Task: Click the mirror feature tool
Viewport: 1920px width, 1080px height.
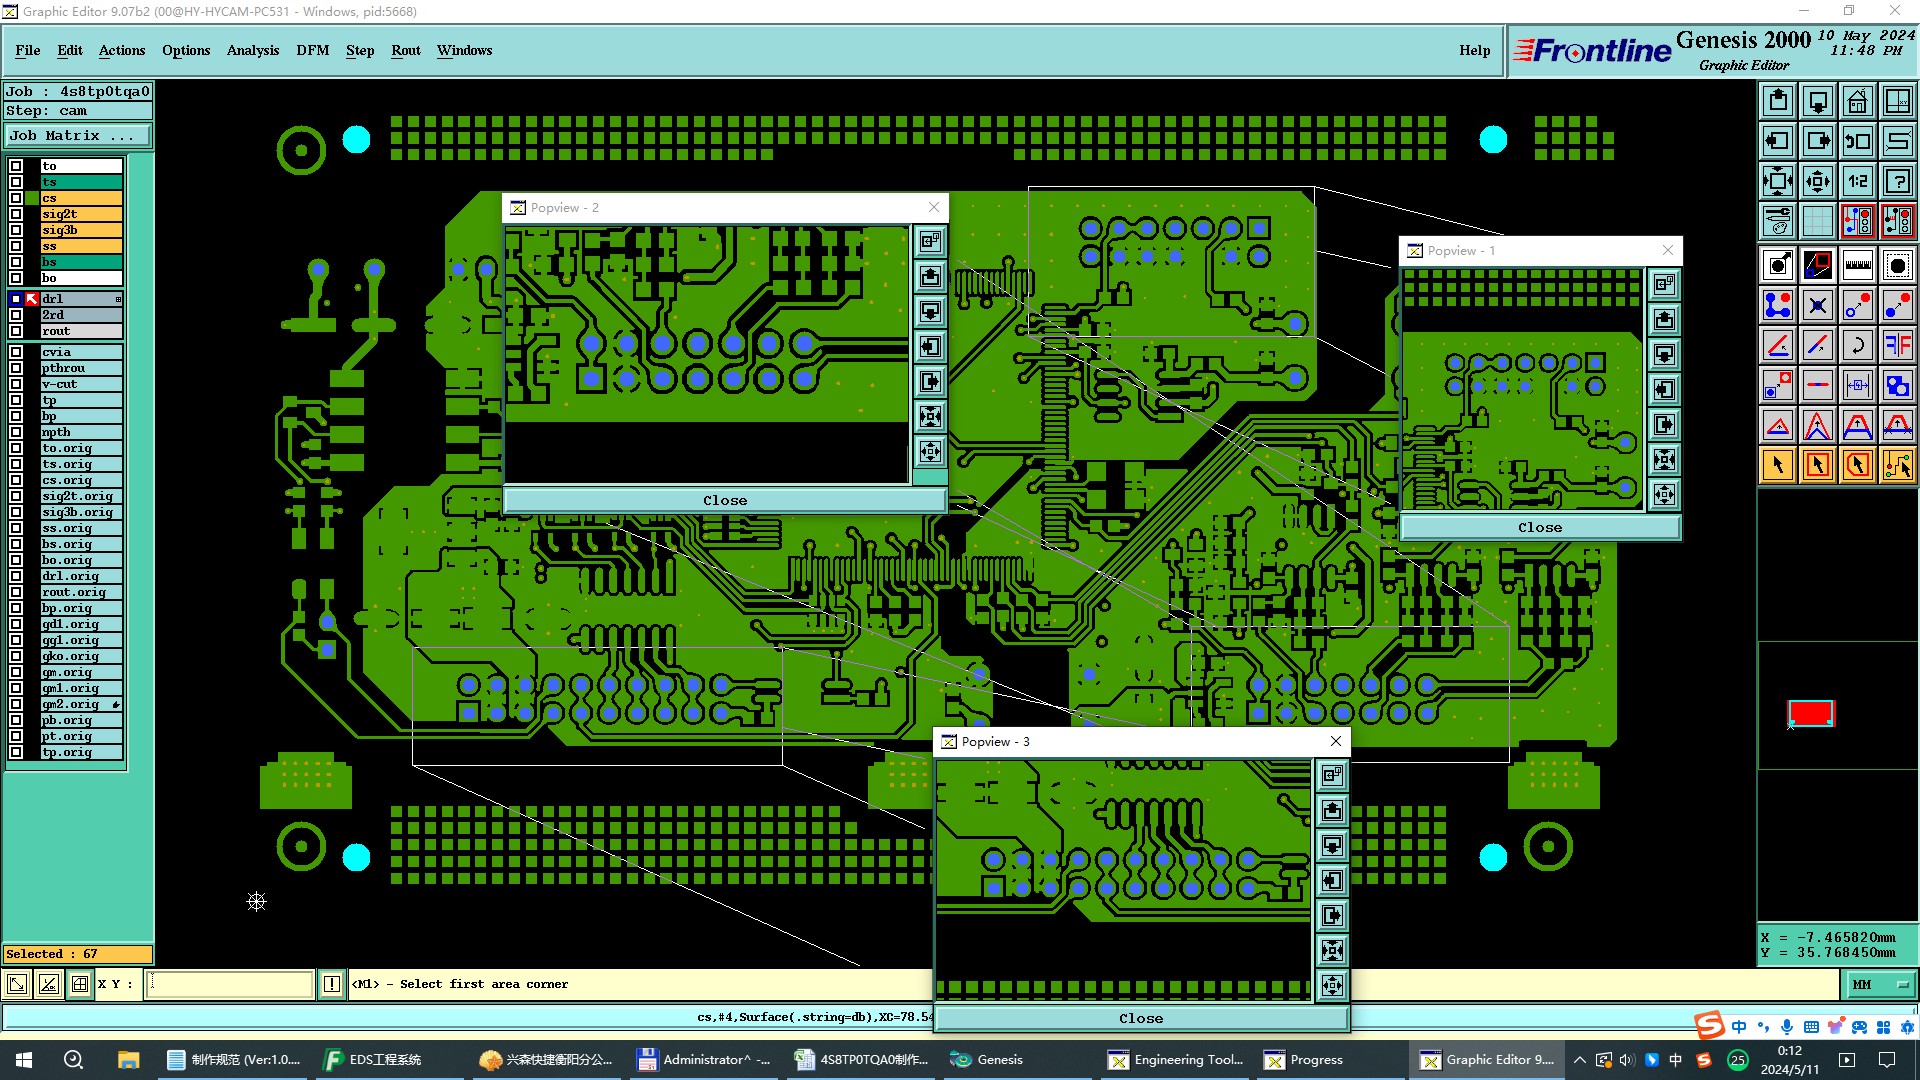Action: point(1897,345)
